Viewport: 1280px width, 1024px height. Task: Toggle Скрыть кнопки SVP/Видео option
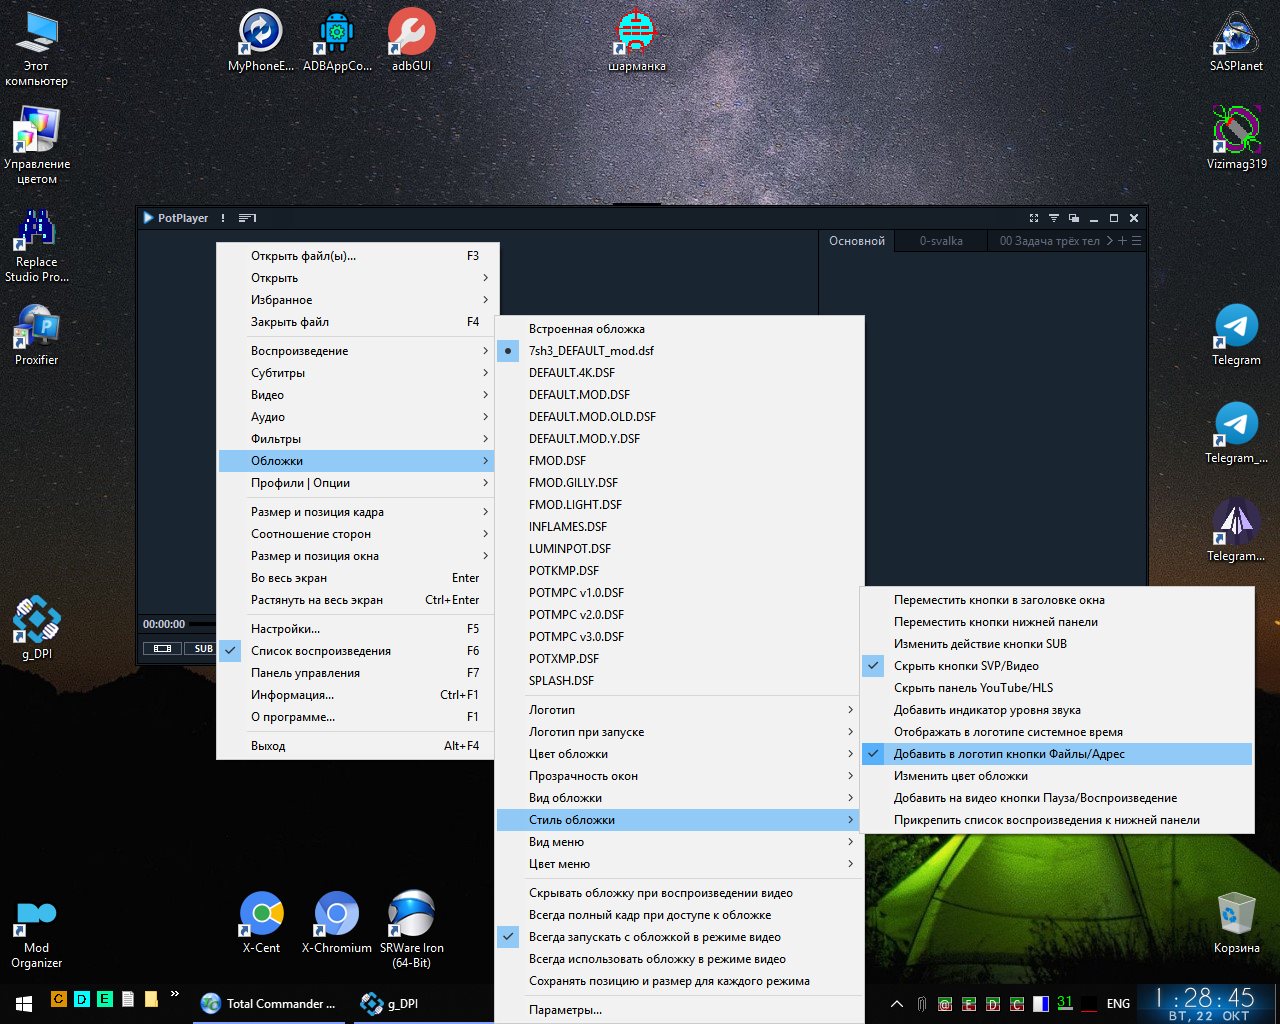[1057, 666]
